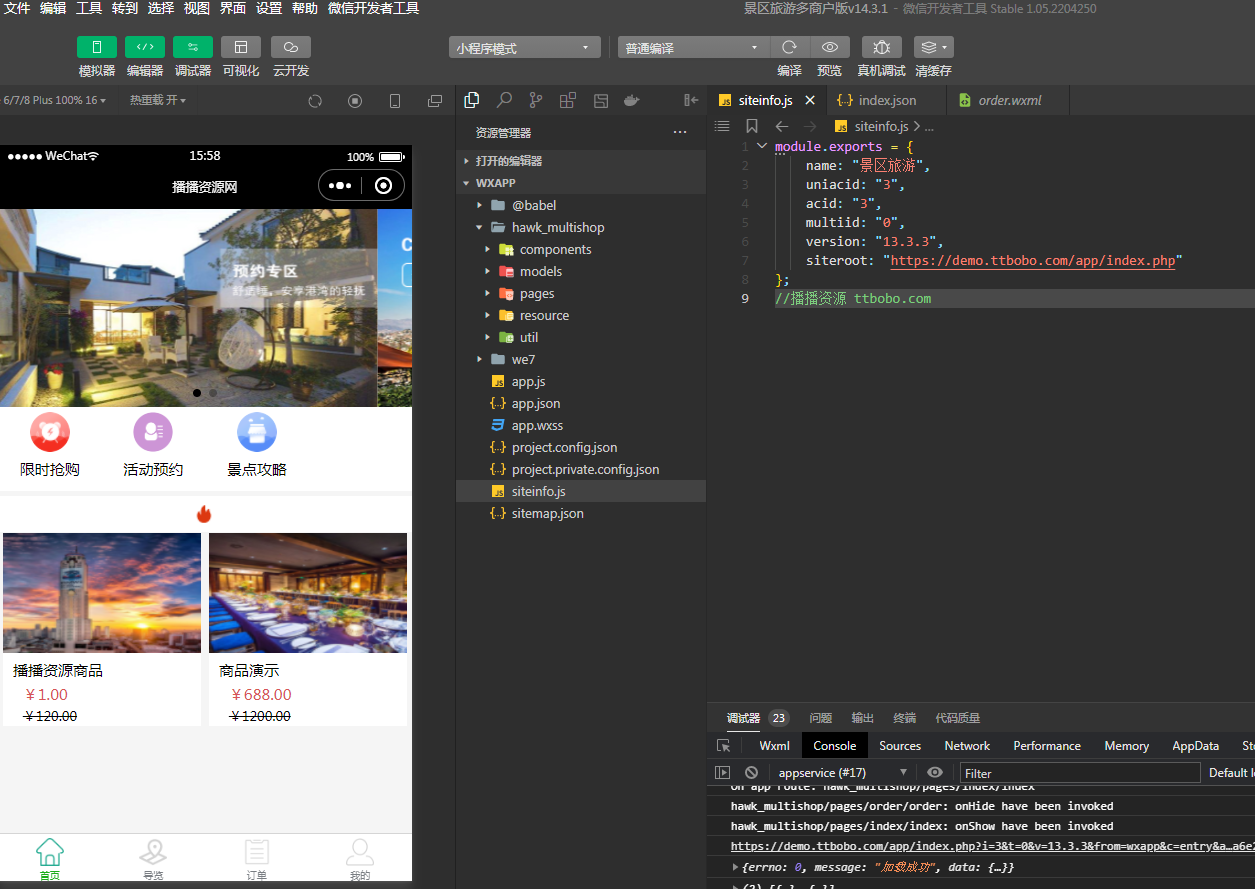Switch to the index.json editor tab

pos(887,100)
